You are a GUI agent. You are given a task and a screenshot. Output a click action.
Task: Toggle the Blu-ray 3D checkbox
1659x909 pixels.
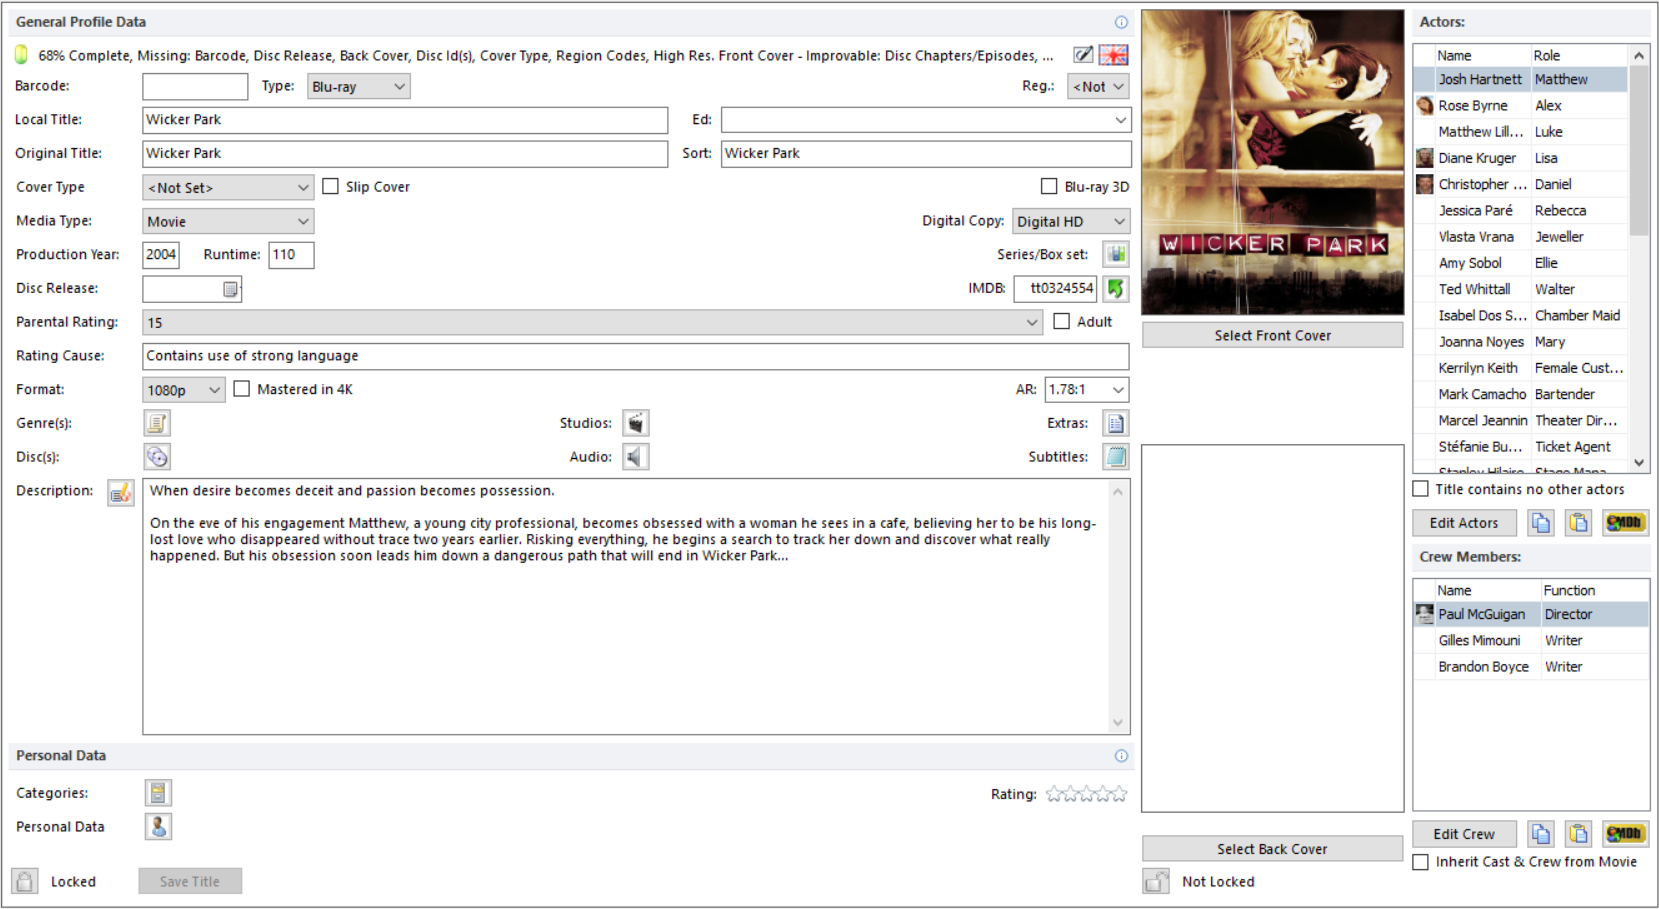click(x=1049, y=186)
